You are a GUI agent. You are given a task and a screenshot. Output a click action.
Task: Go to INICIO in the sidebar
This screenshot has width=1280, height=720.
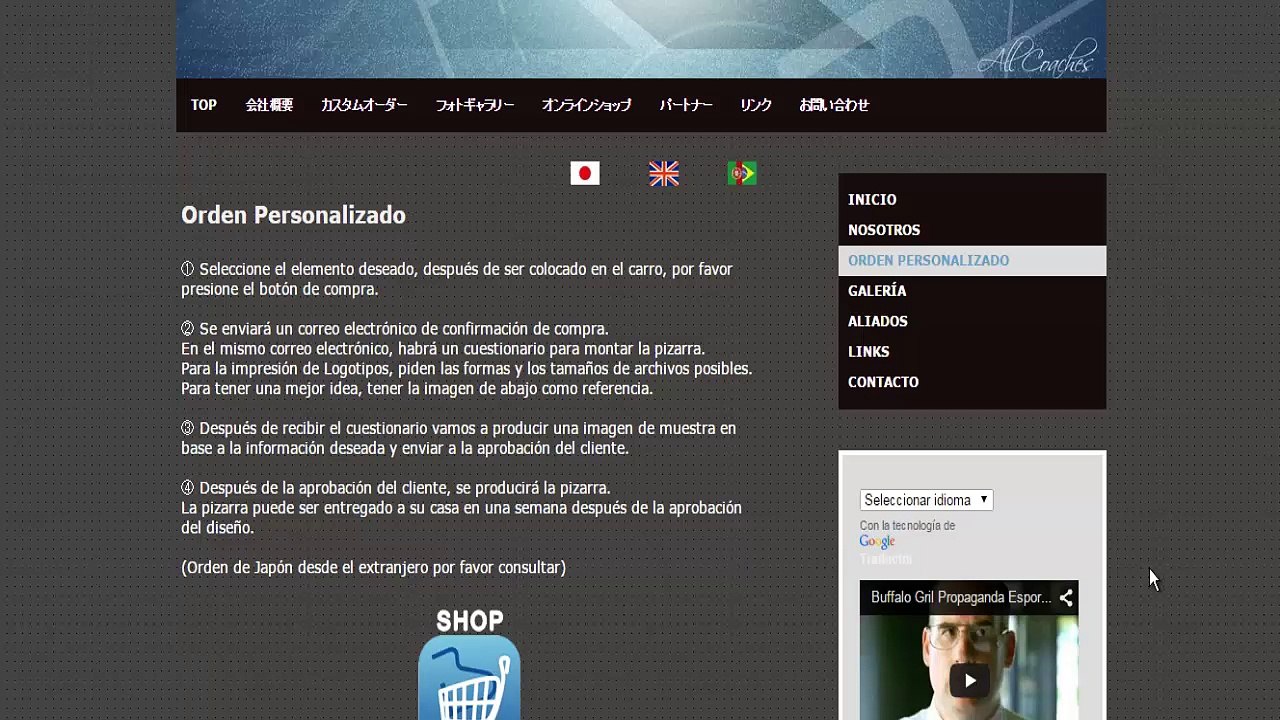pos(972,200)
